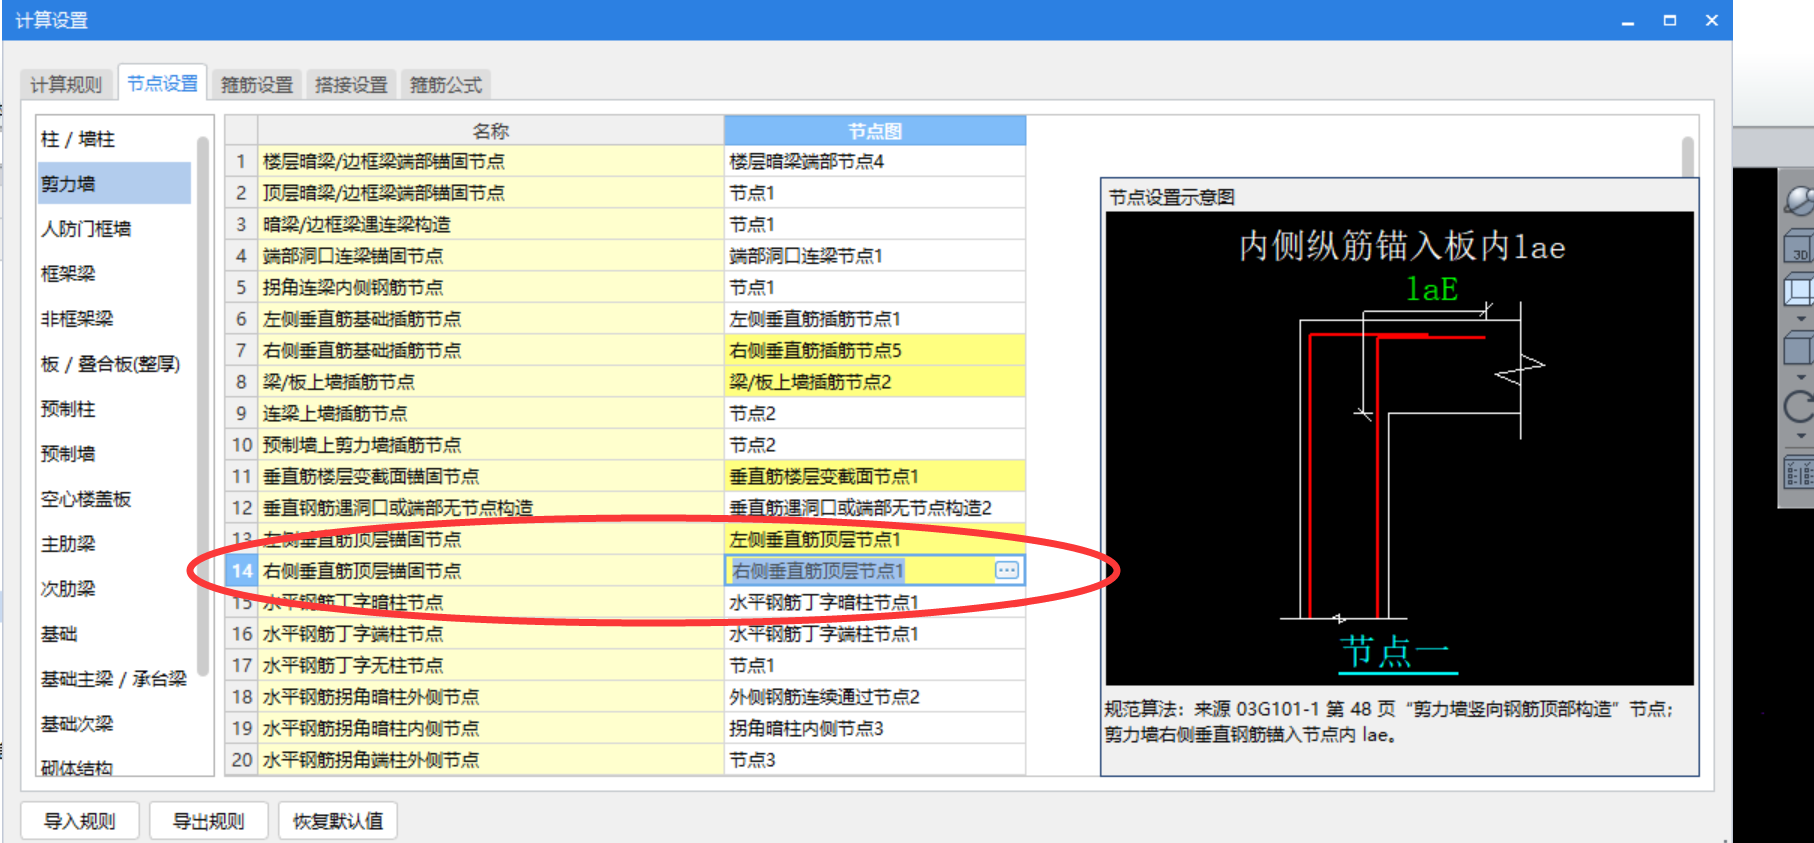Switch to the 节点设置 tab
The image size is (1814, 843).
[x=162, y=83]
